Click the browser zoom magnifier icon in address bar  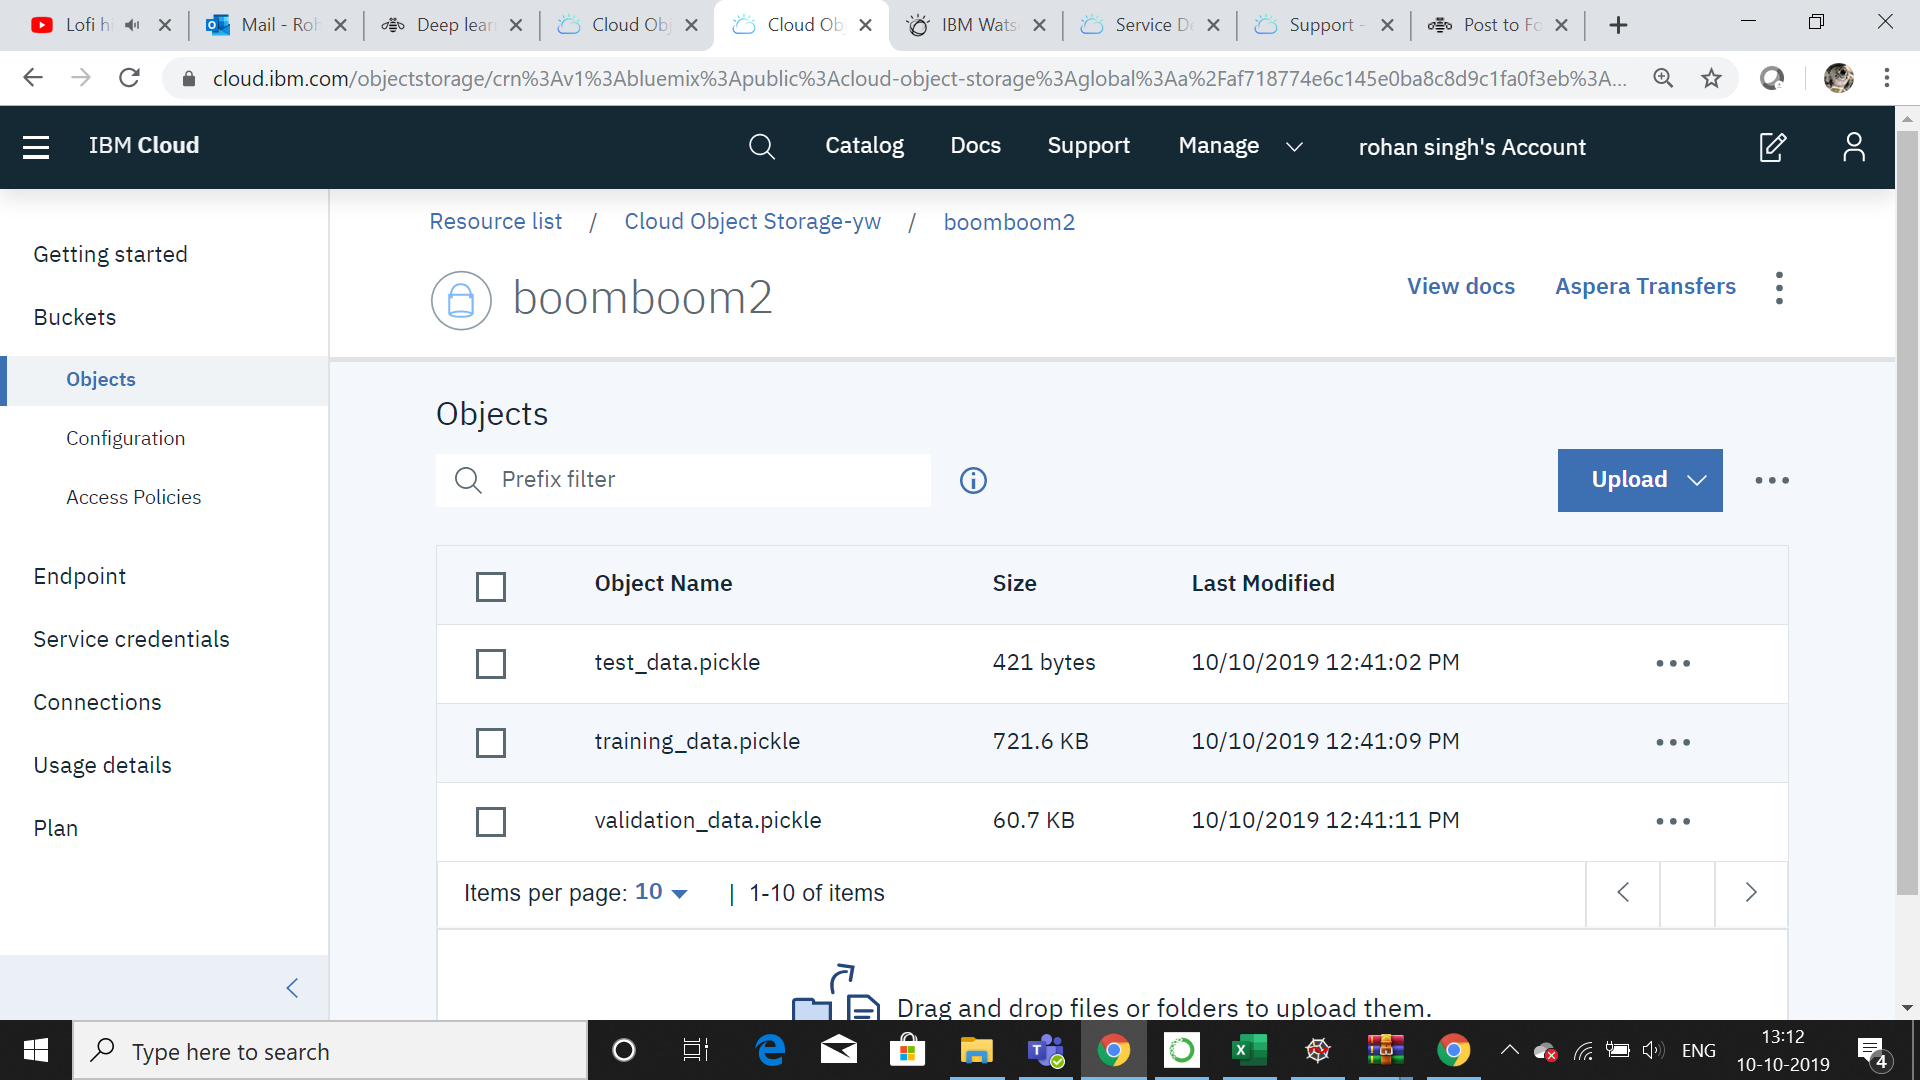pos(1663,78)
